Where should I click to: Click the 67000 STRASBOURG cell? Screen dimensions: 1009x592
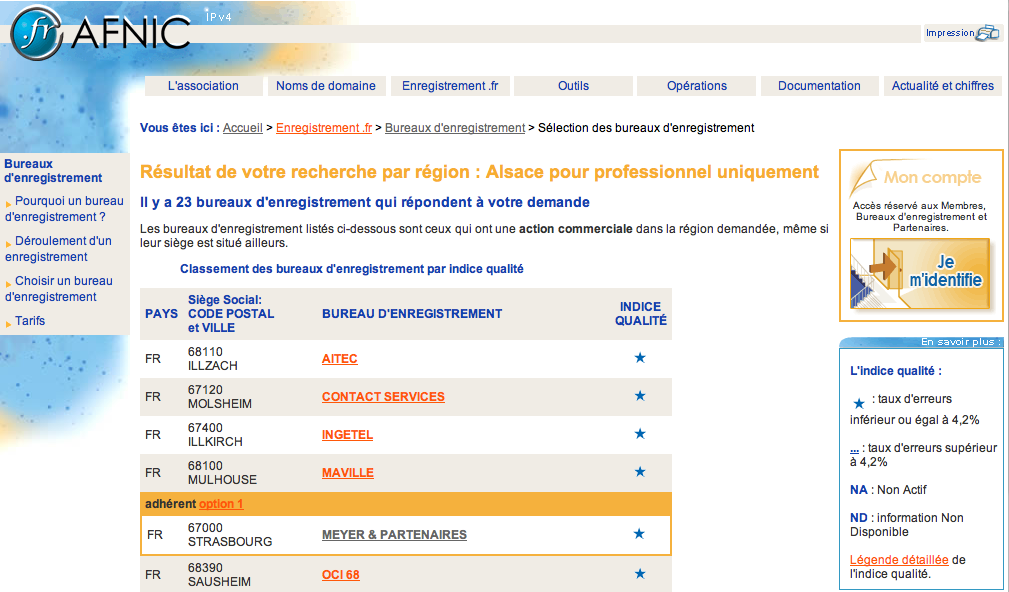coord(230,535)
